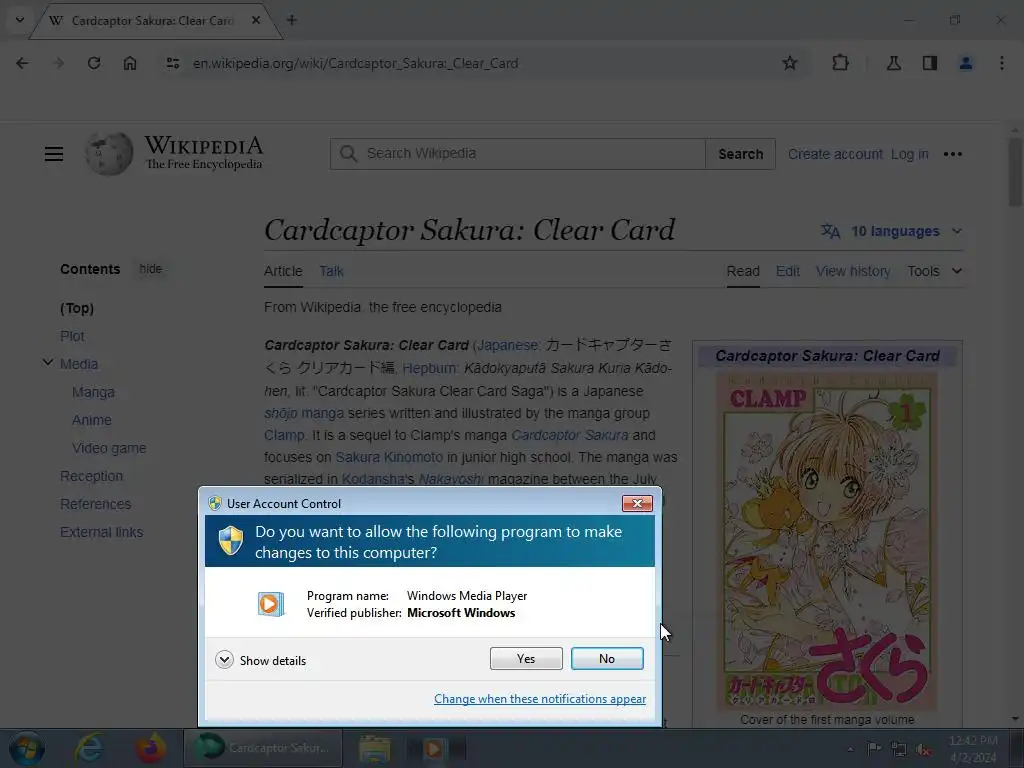
Task: Jump to (Top) in contents
Action: [x=77, y=308]
